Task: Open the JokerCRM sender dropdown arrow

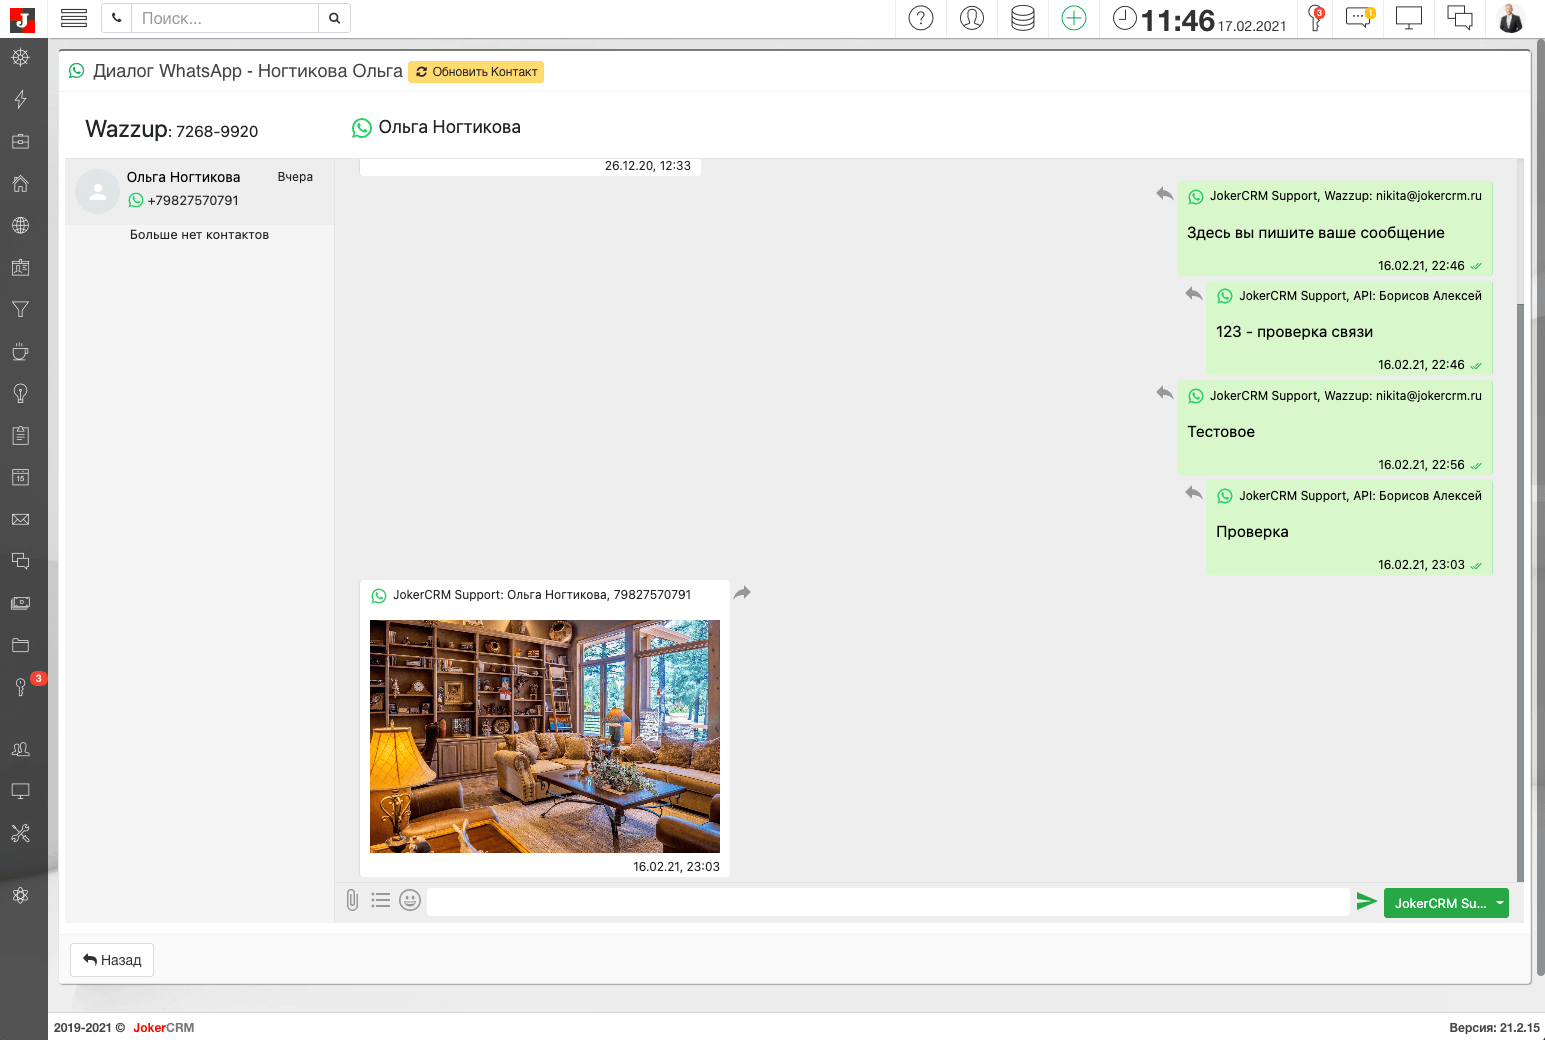Action: click(x=1498, y=902)
